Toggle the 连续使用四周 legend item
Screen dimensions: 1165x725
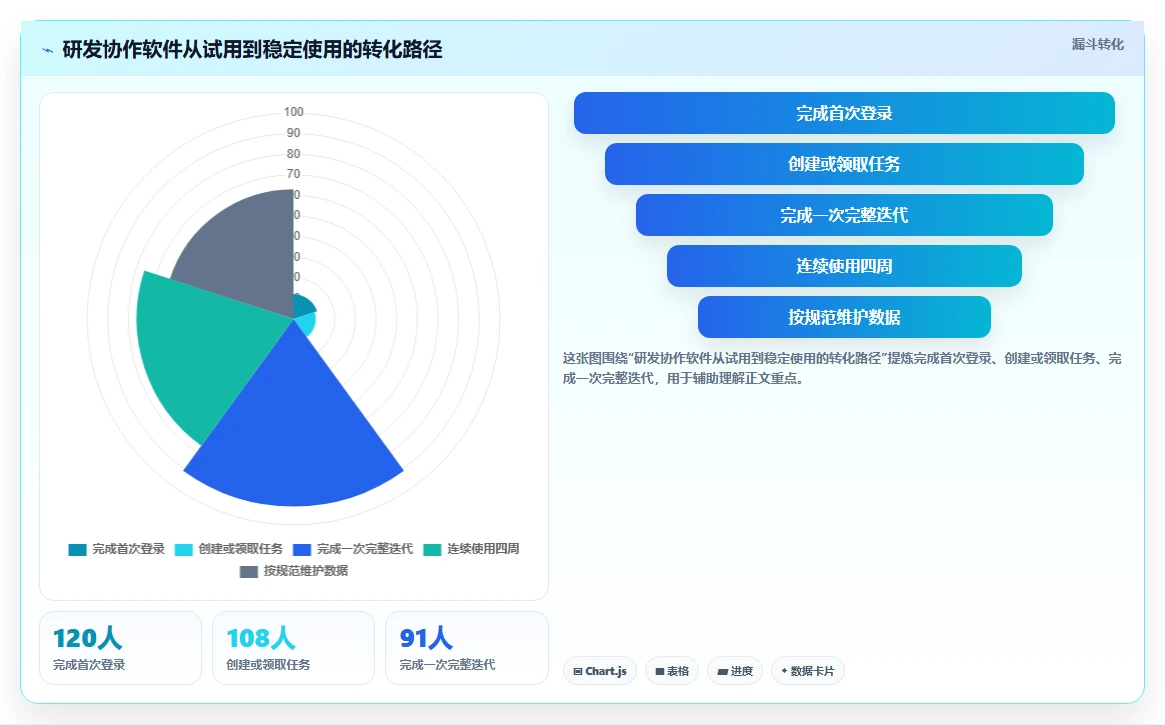(471, 549)
